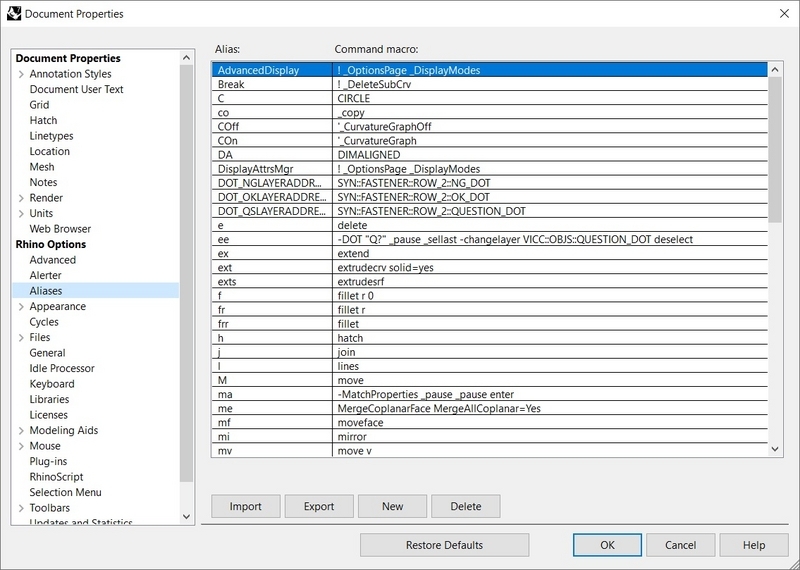Confirm with the OK button

click(607, 545)
